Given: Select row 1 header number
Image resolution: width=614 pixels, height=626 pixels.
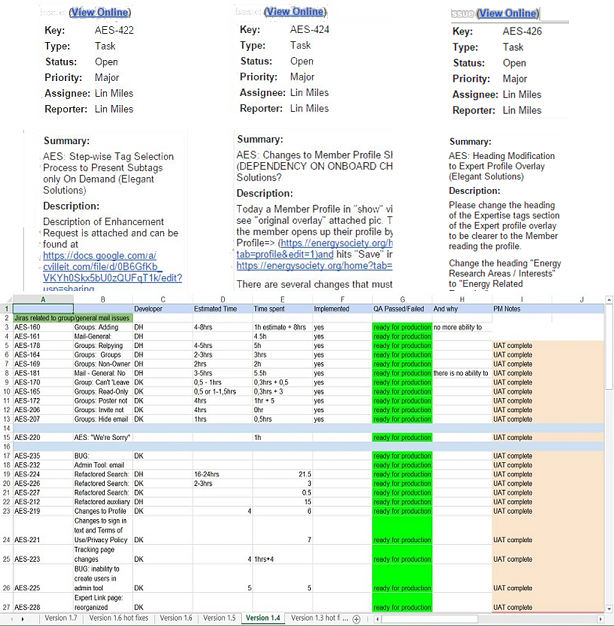Looking at the screenshot, I should (x=6, y=309).
